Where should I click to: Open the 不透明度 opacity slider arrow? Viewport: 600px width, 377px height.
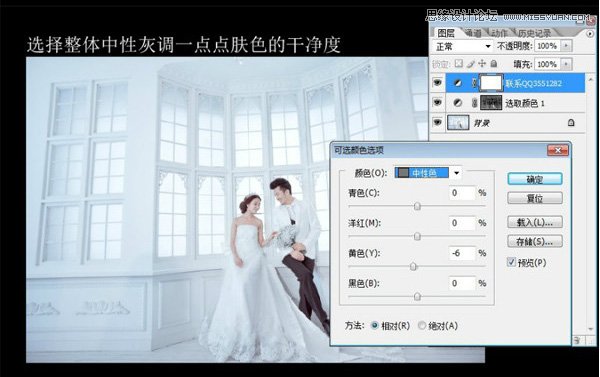click(566, 46)
